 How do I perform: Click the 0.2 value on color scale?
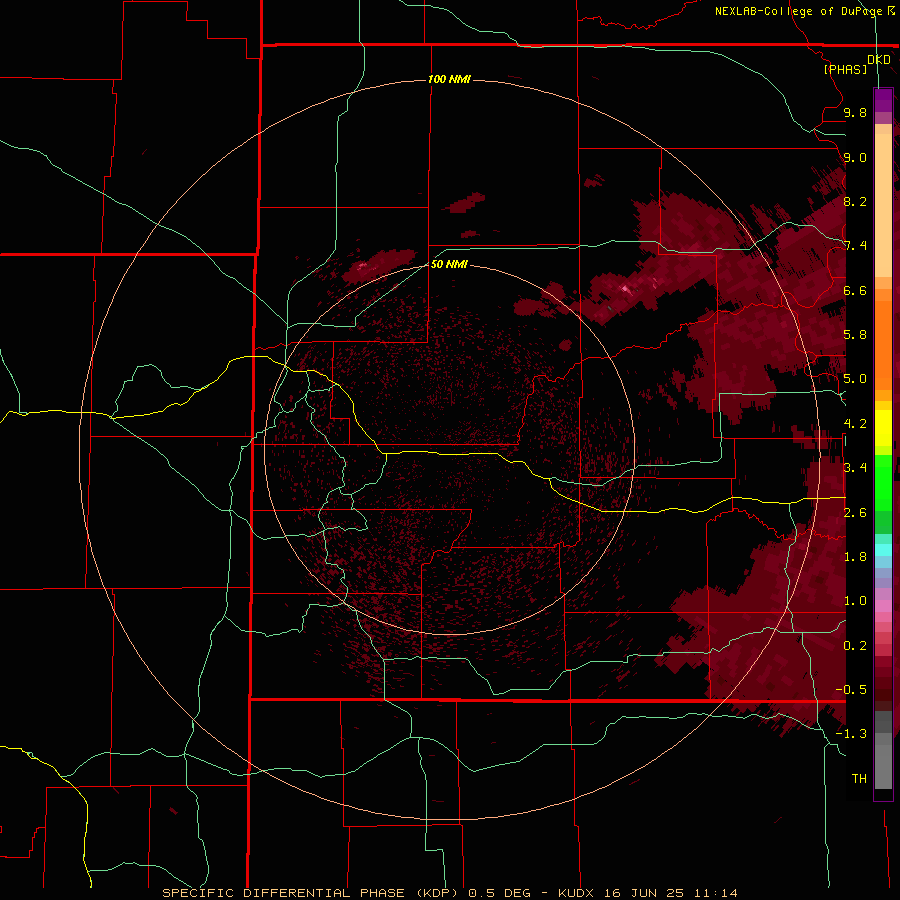coord(855,645)
